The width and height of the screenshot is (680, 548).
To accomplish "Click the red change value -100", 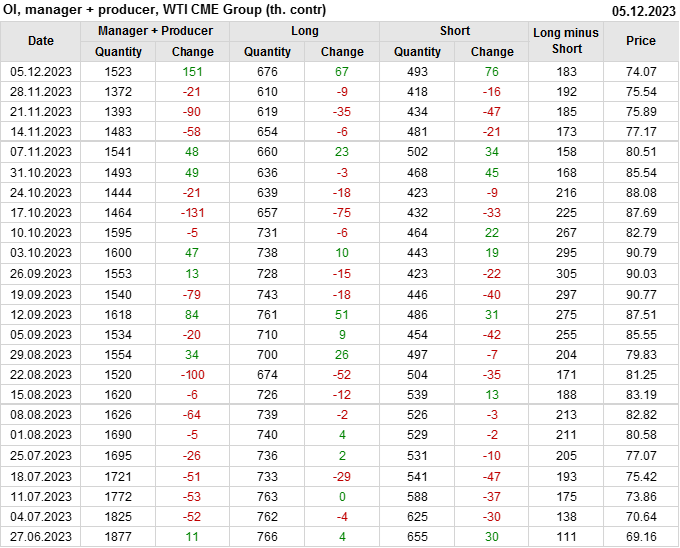I will 193,374.
